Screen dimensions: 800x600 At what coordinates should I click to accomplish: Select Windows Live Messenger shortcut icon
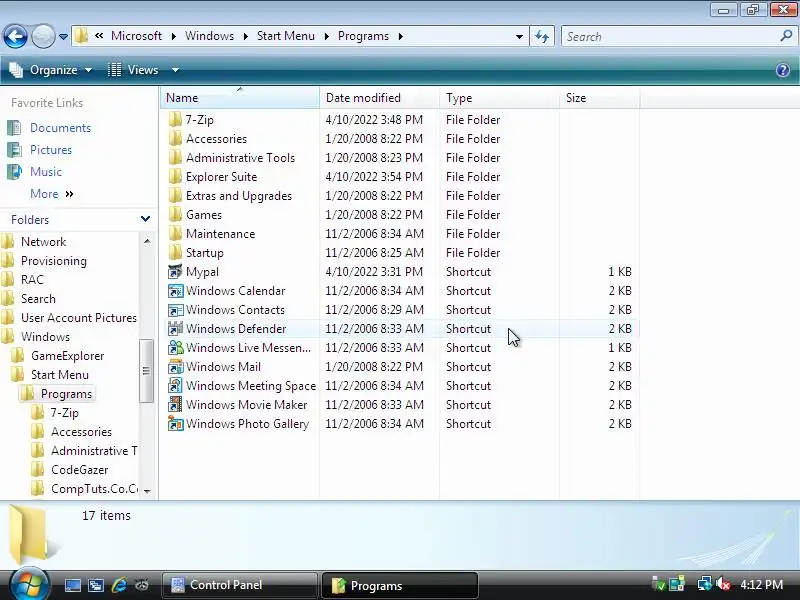[175, 347]
